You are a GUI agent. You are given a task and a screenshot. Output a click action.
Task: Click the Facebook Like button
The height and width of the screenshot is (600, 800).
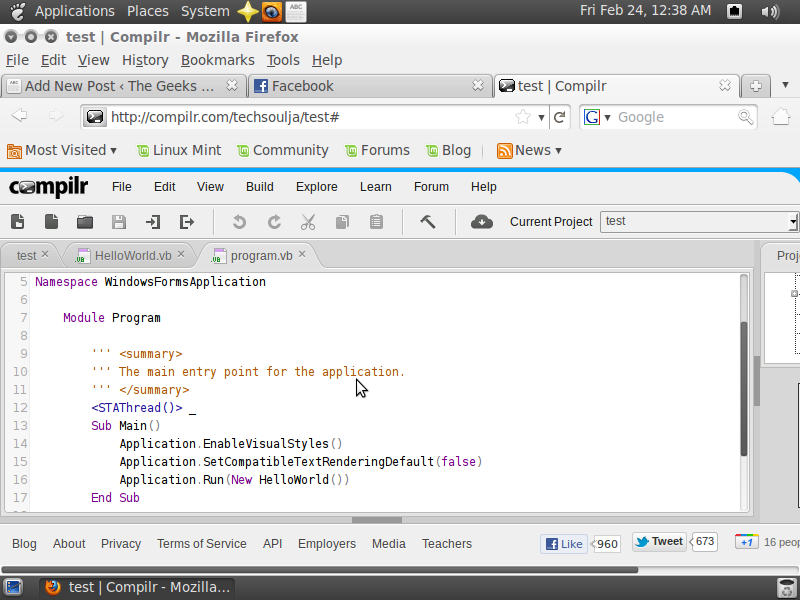click(564, 544)
